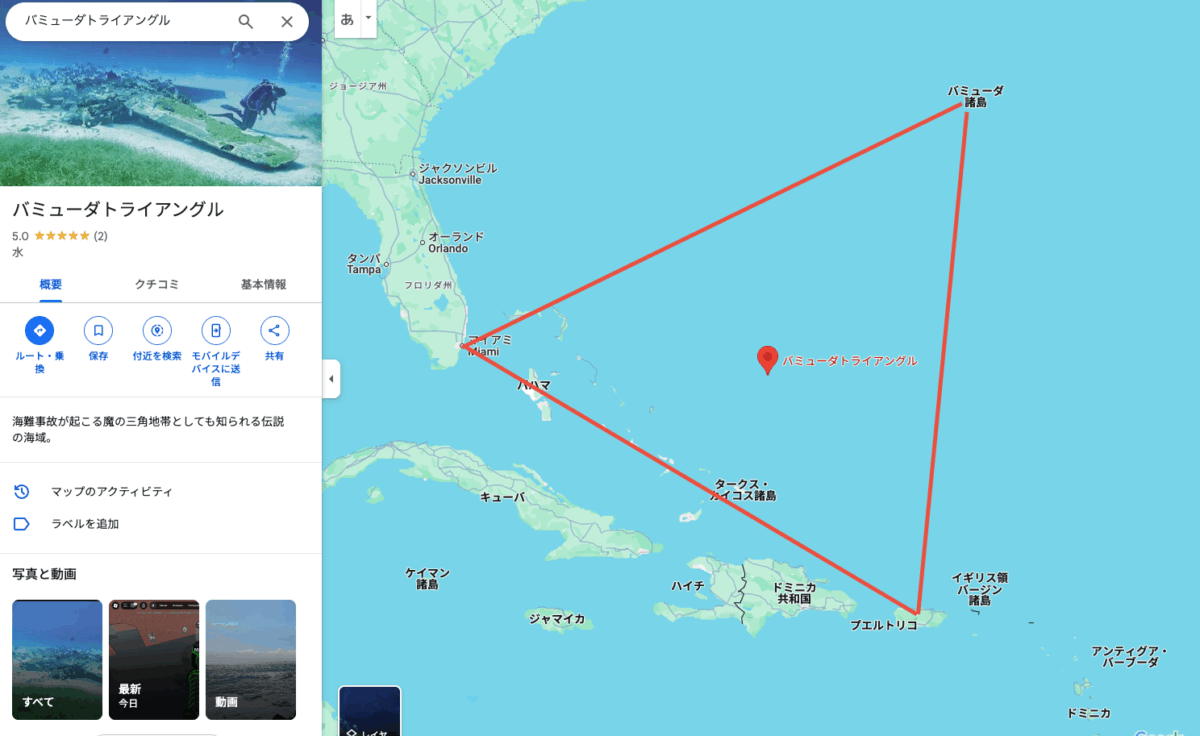Share the place with 共有 icon
Viewport: 1200px width, 736px height.
[274, 330]
